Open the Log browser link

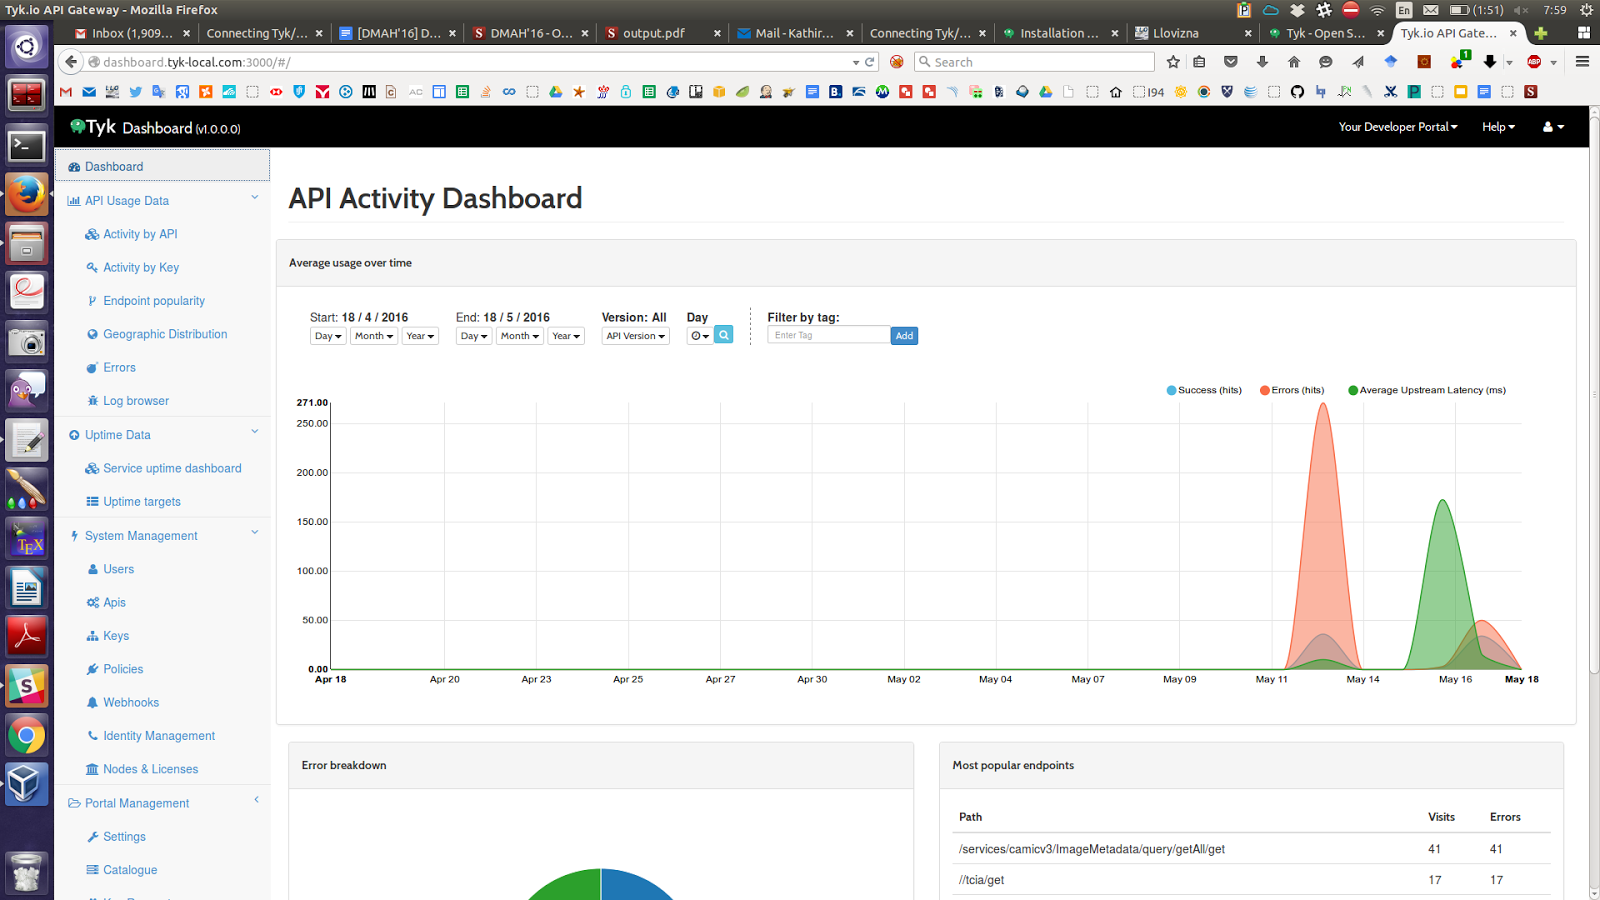click(136, 401)
